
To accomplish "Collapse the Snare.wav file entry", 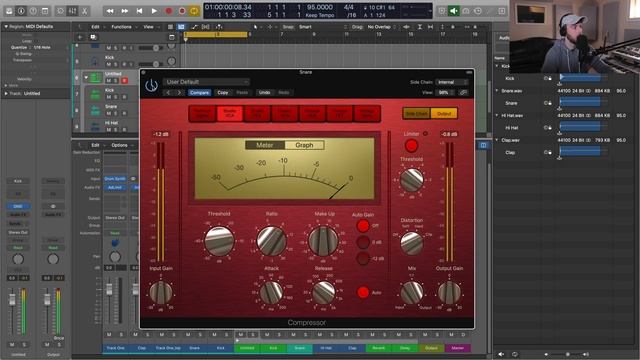I will pos(497,91).
